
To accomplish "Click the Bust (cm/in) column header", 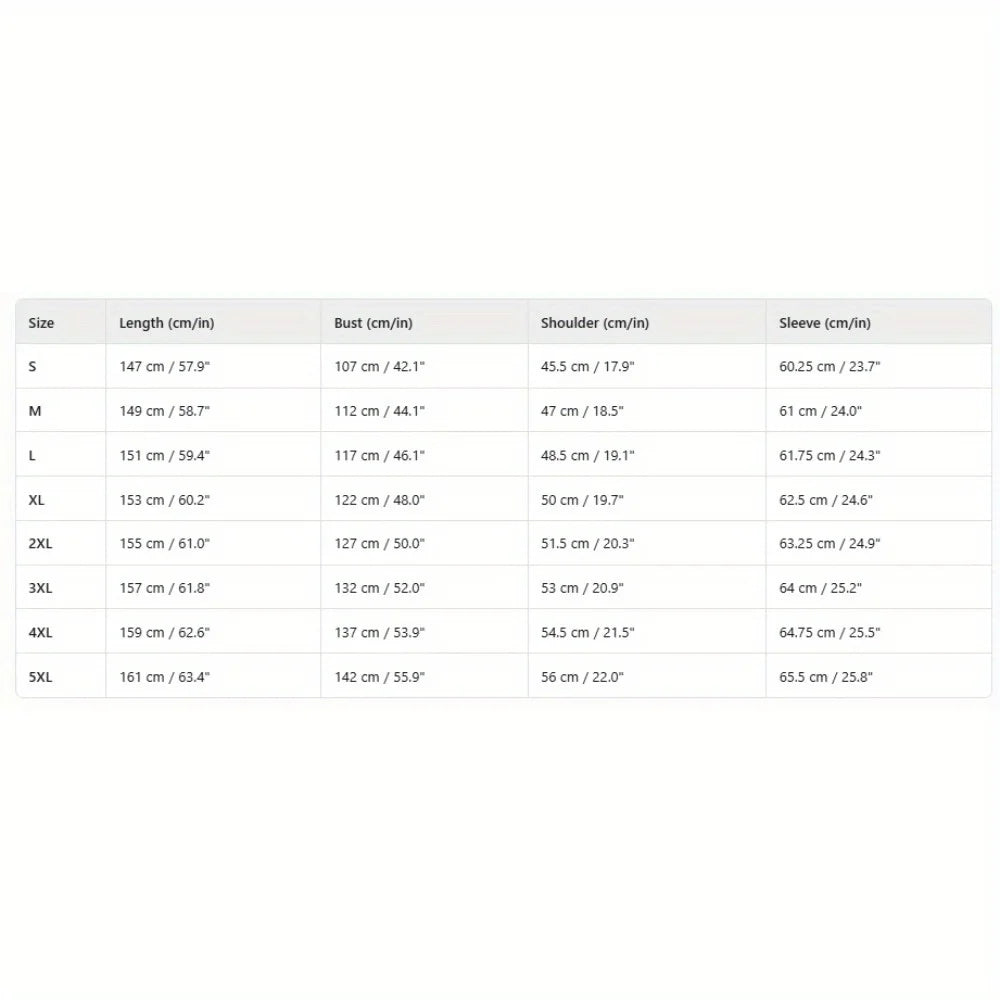I will click(373, 323).
